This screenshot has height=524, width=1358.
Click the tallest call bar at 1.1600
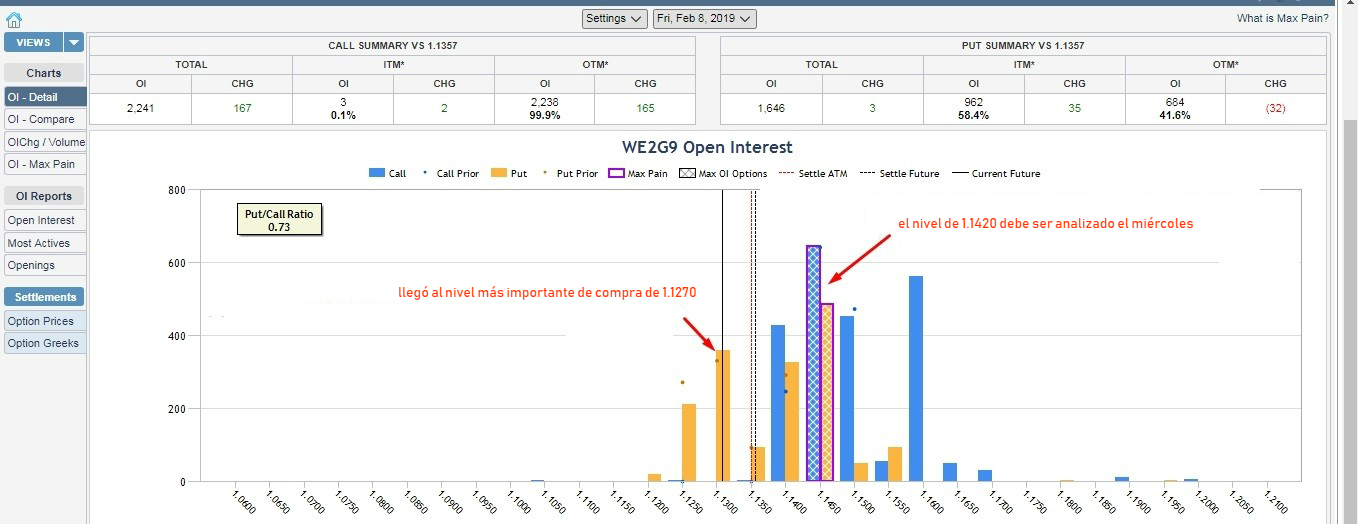coord(916,380)
